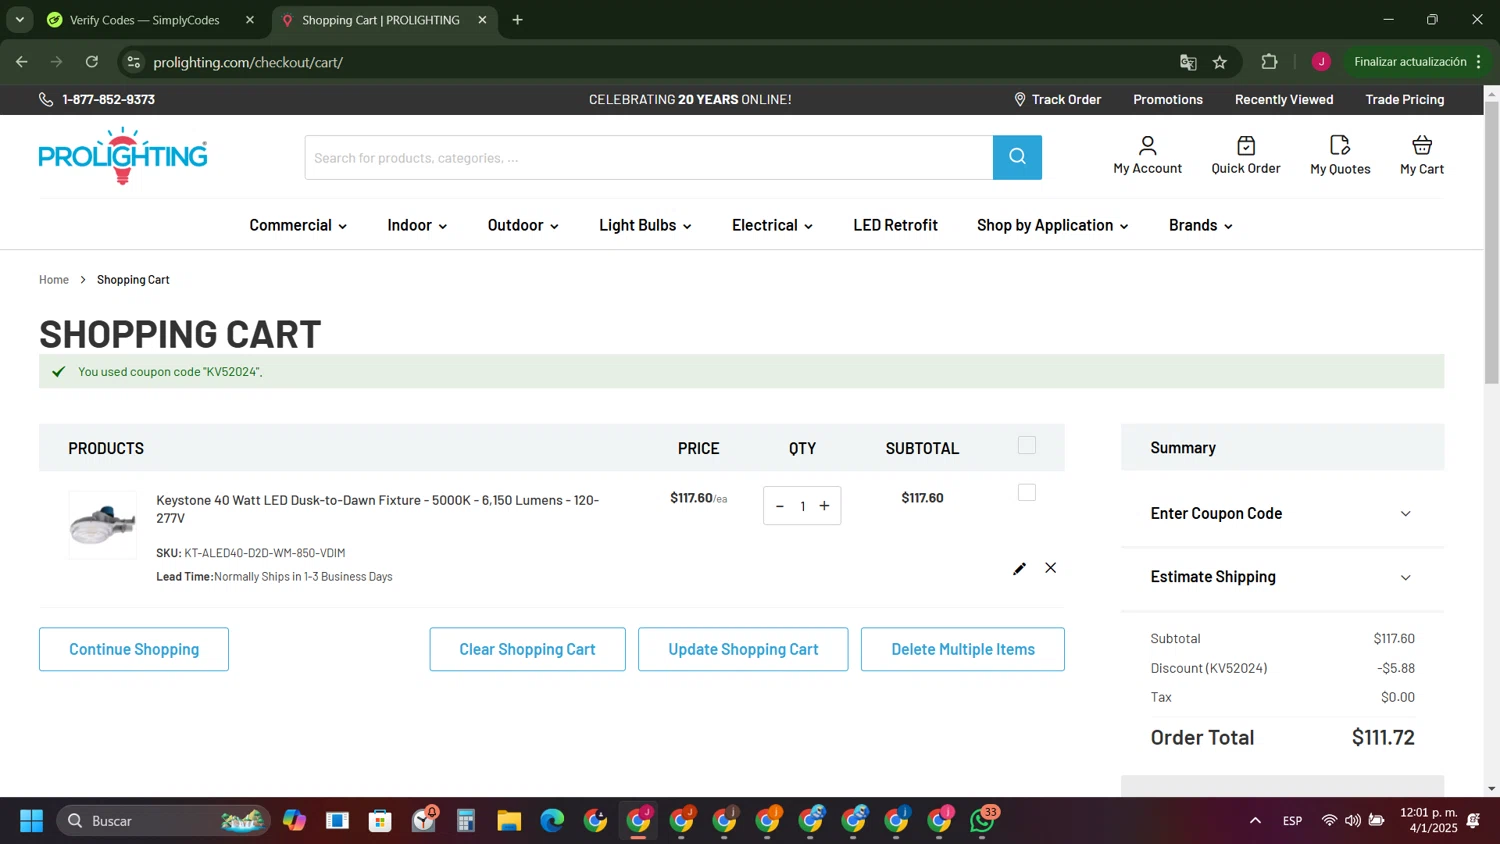Switch to the Verify Codes SimplyCodes tab
This screenshot has height=844, width=1500.
click(152, 20)
